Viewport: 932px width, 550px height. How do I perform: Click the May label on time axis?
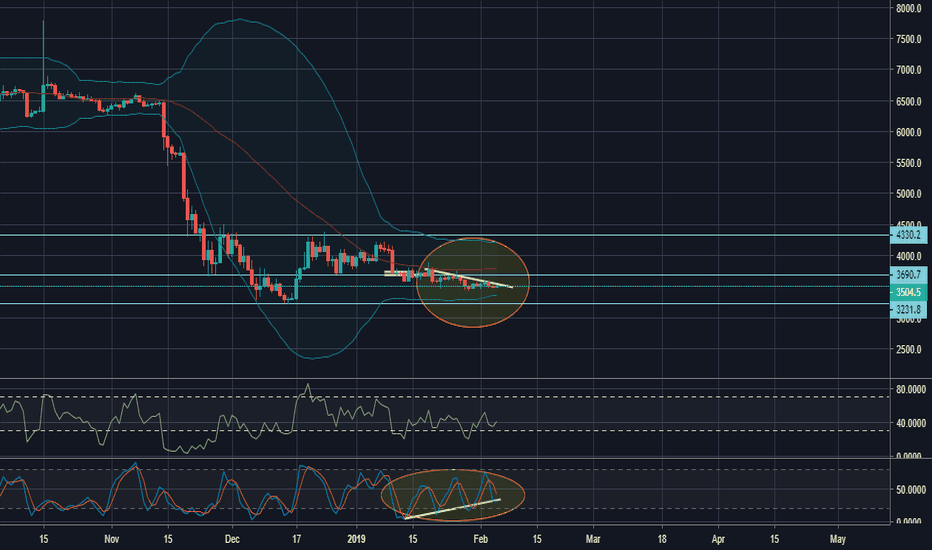(837, 539)
